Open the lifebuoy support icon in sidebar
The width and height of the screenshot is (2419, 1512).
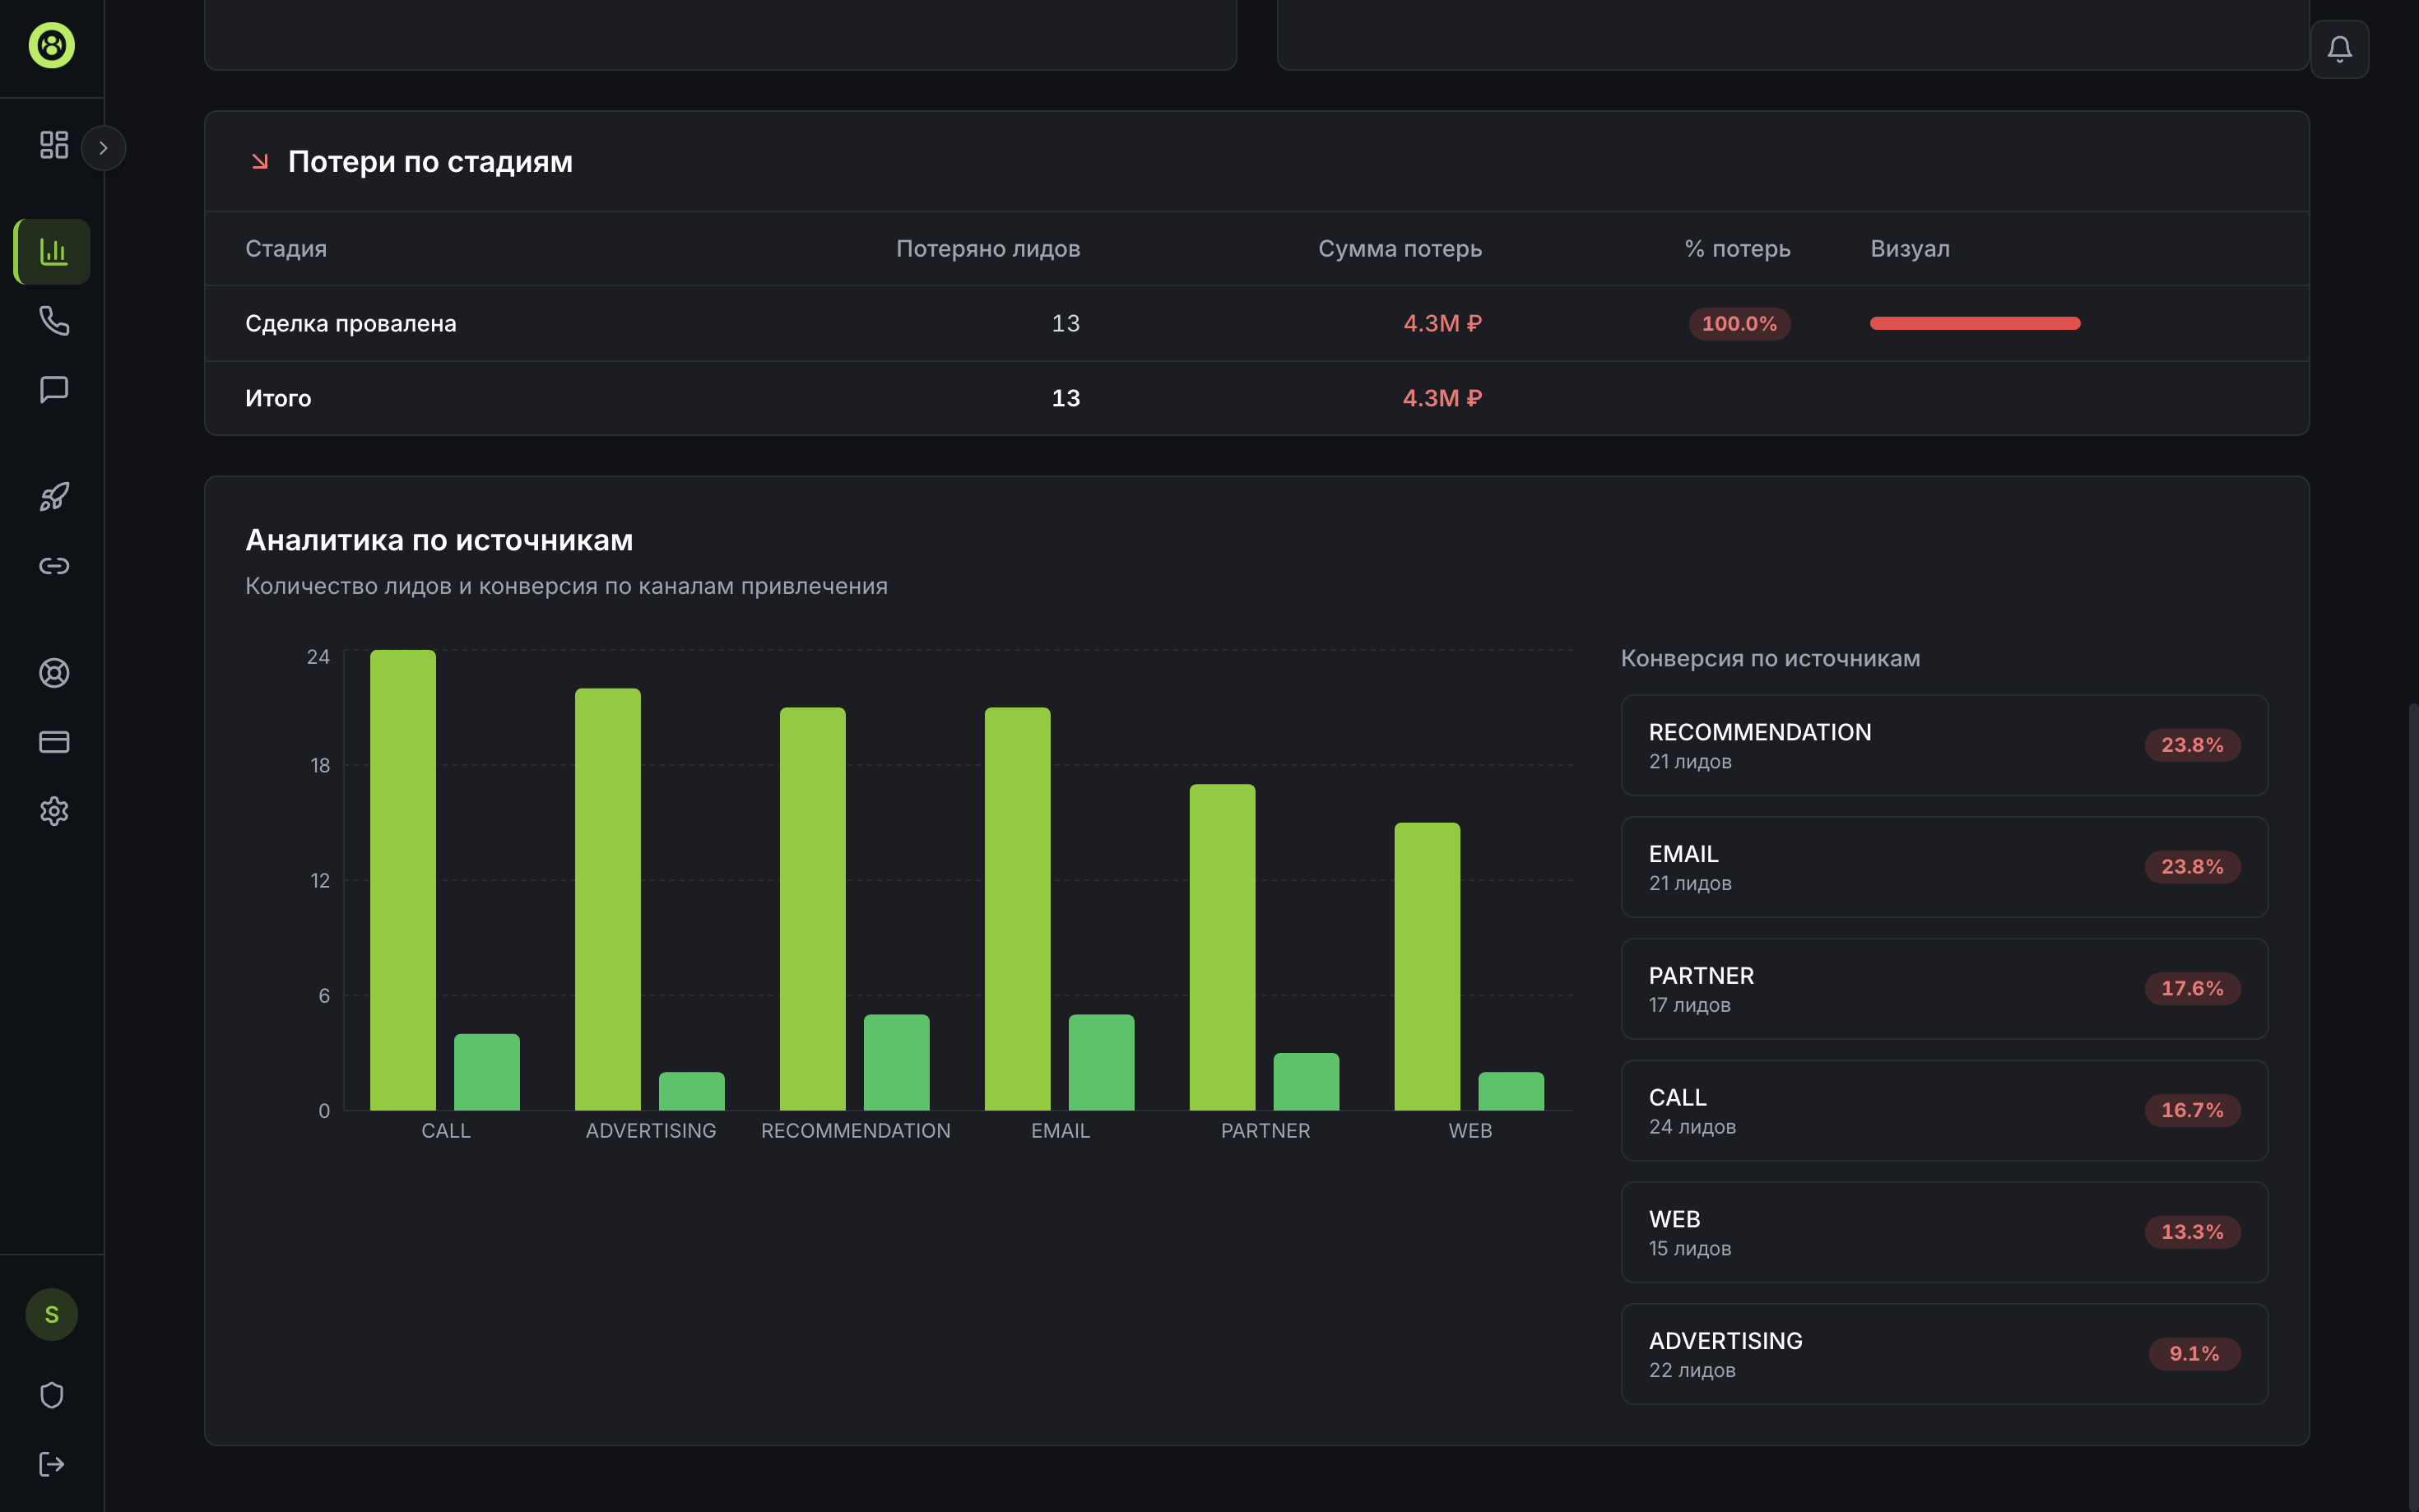pos(54,673)
